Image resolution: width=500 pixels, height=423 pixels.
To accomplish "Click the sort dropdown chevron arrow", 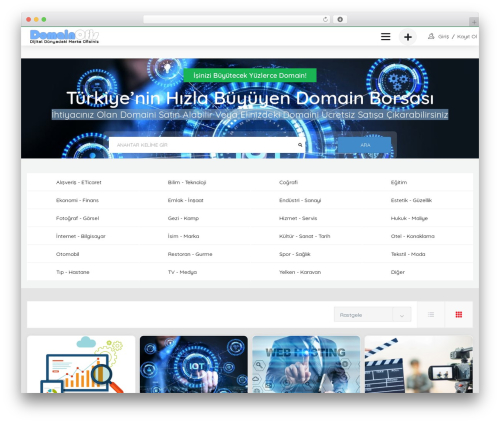I will tap(402, 315).
